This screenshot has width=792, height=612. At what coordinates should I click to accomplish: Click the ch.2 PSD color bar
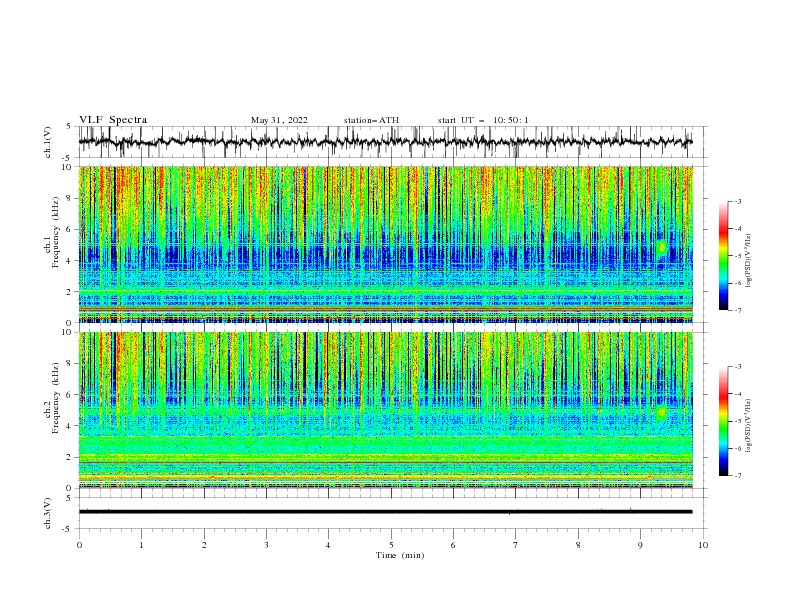(723, 421)
